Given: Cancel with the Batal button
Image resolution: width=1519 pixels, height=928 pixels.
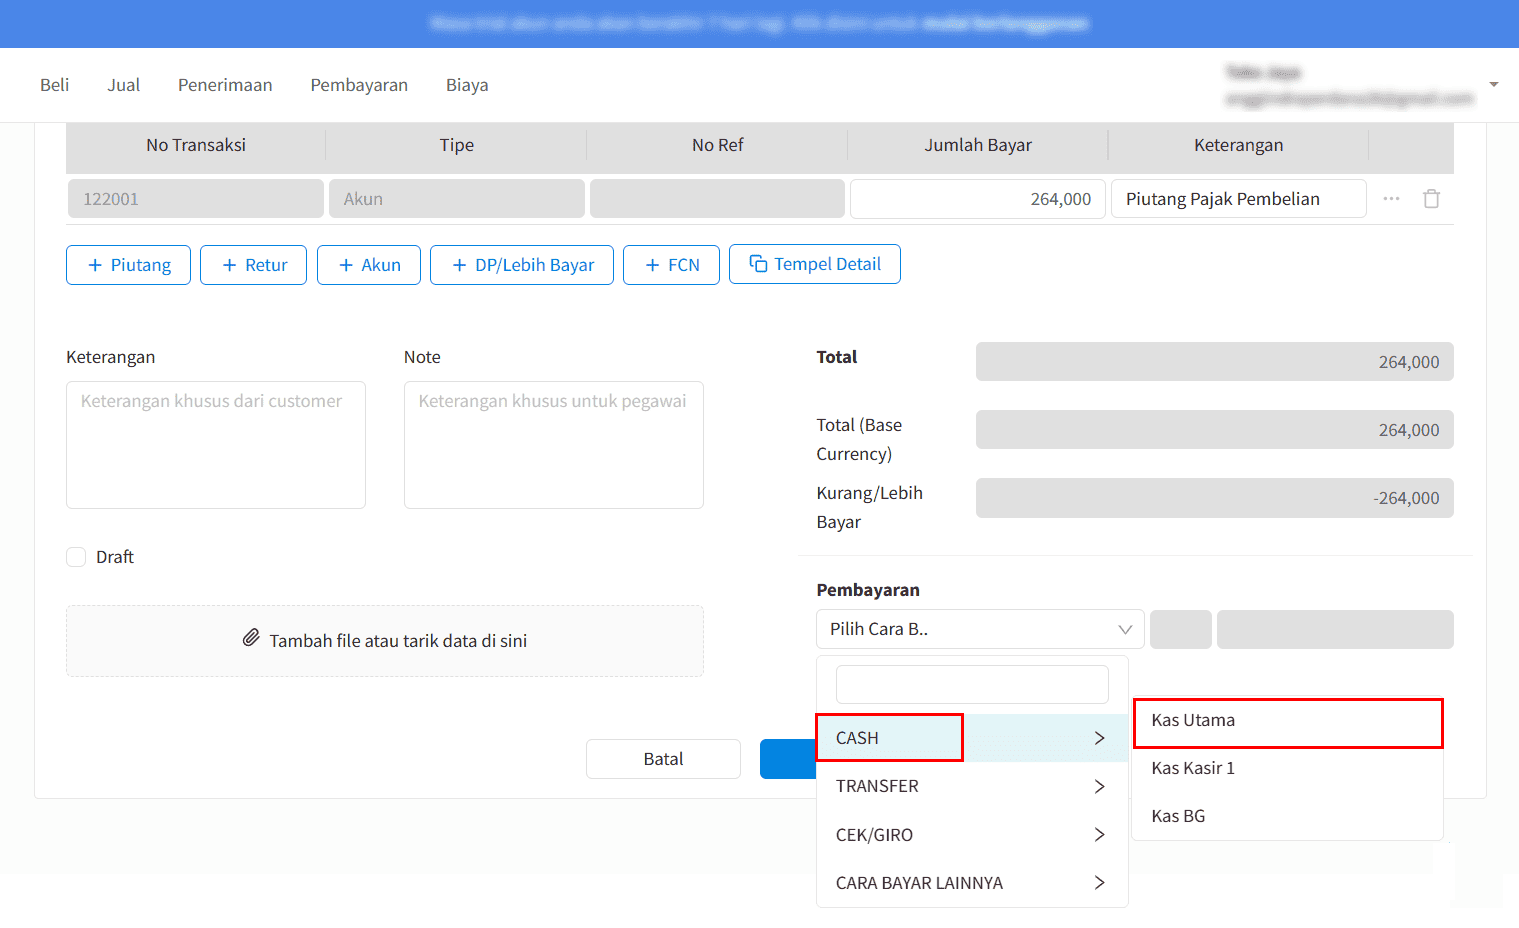Looking at the screenshot, I should 663,759.
